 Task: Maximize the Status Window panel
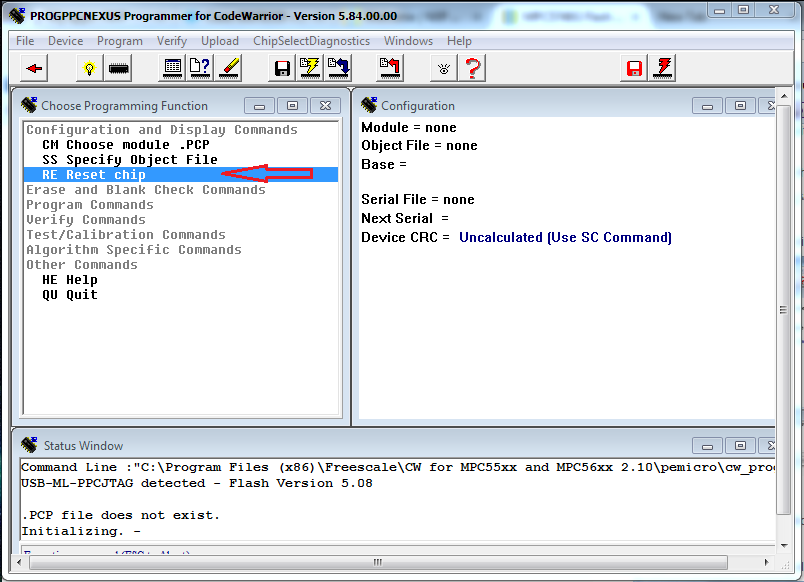coord(740,446)
